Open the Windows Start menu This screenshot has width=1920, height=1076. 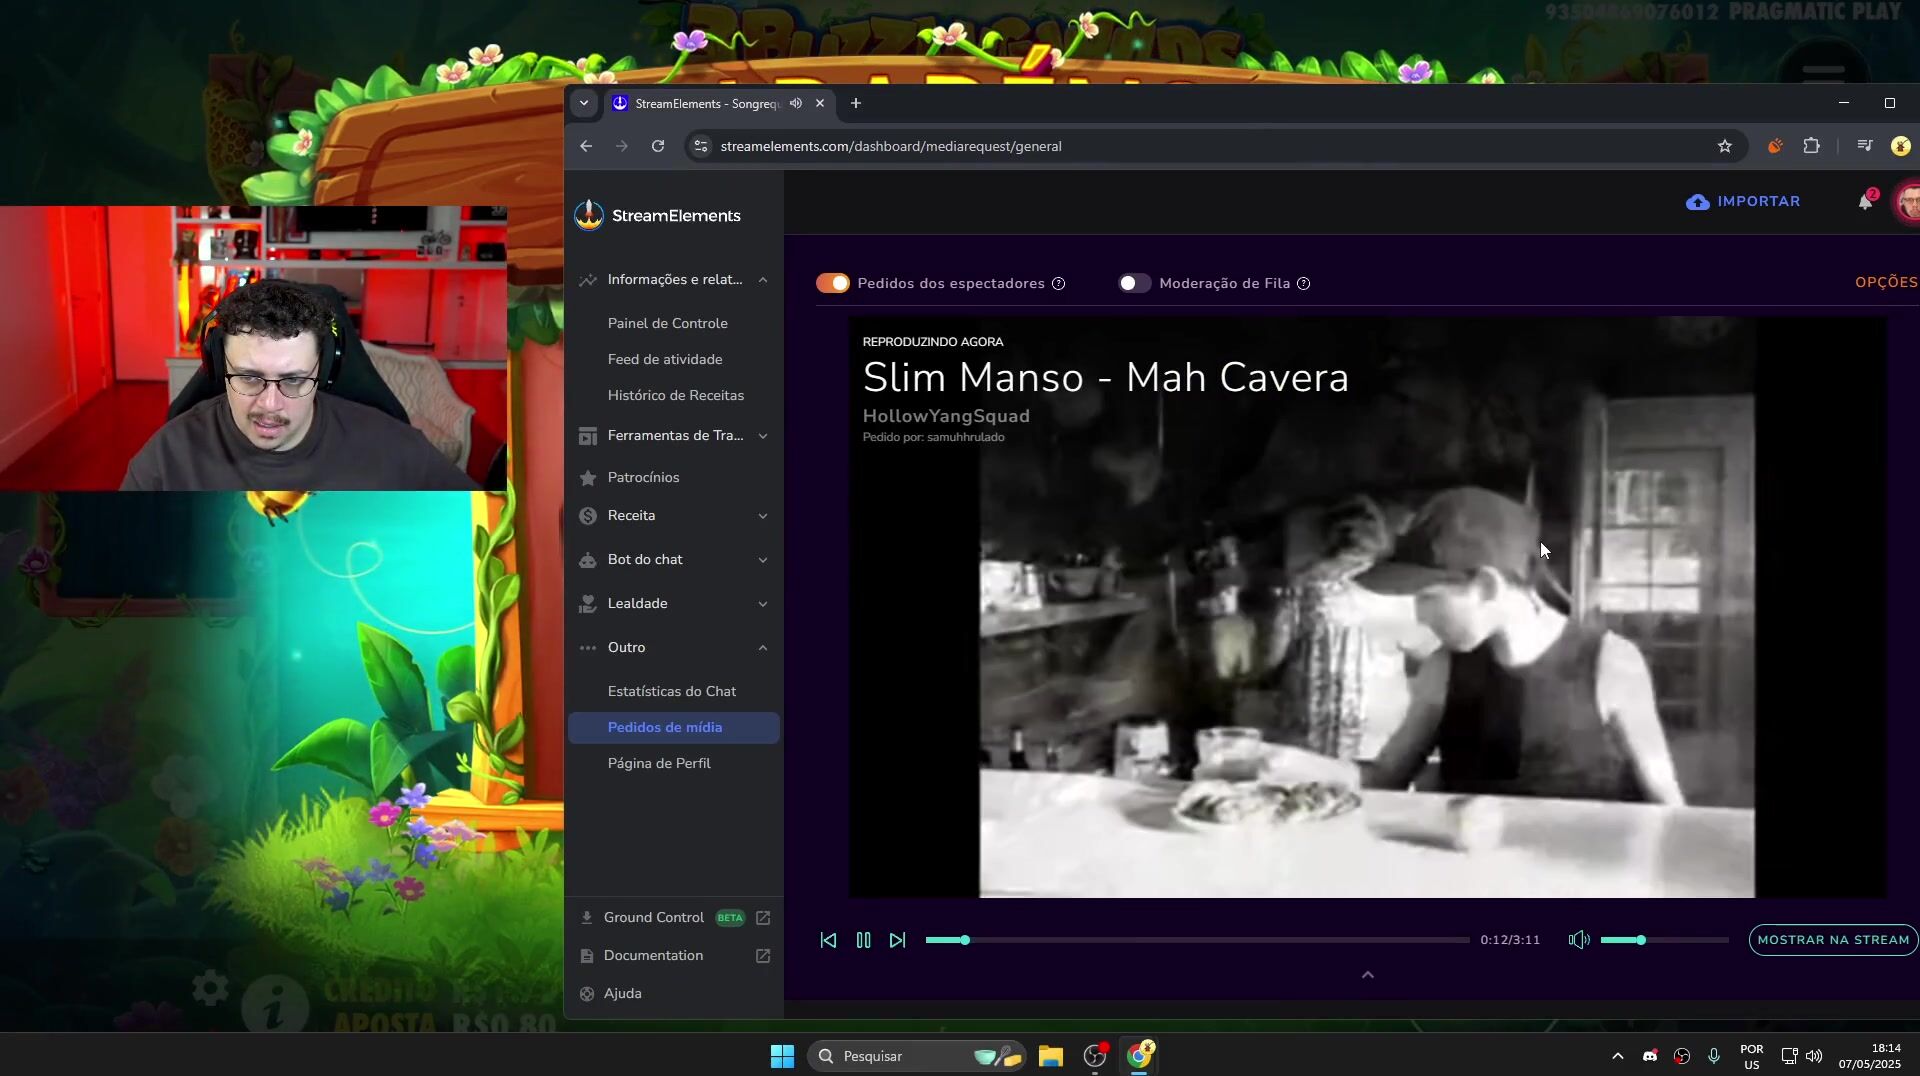point(782,1056)
